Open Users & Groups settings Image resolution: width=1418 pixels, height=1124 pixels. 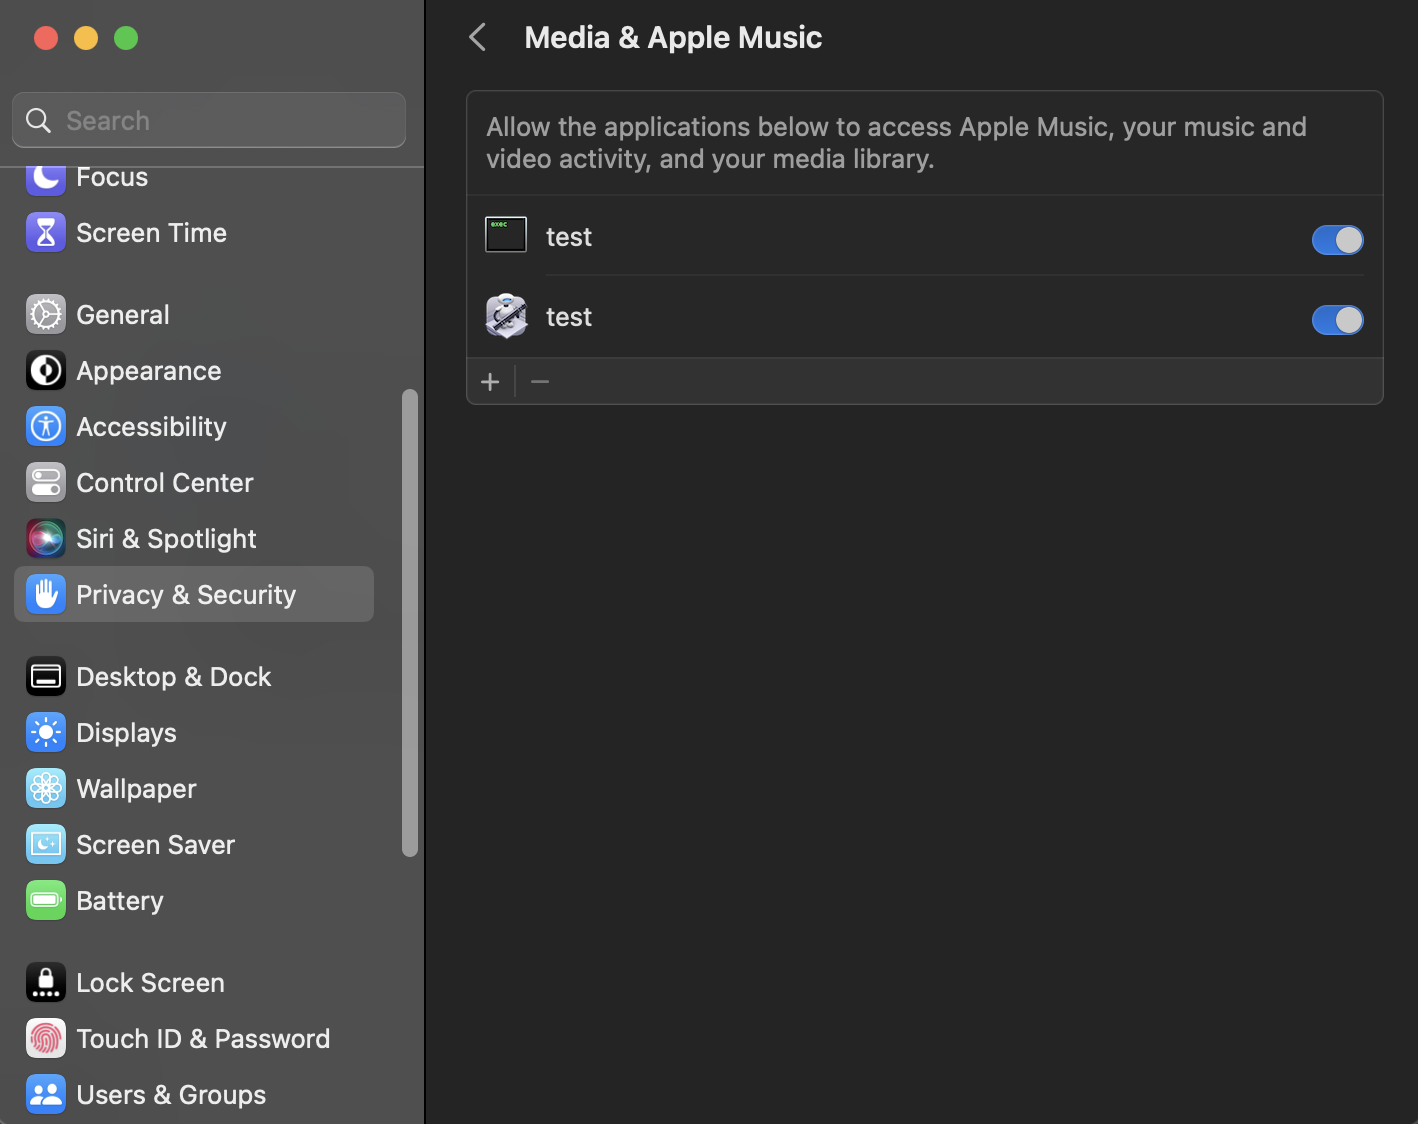click(171, 1095)
